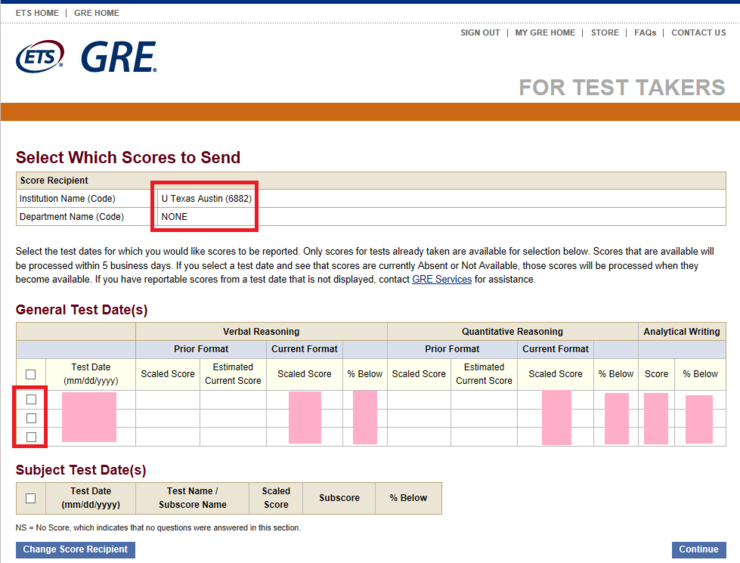Click 'Department Name (Code)' label
The height and width of the screenshot is (563, 740).
coord(71,217)
